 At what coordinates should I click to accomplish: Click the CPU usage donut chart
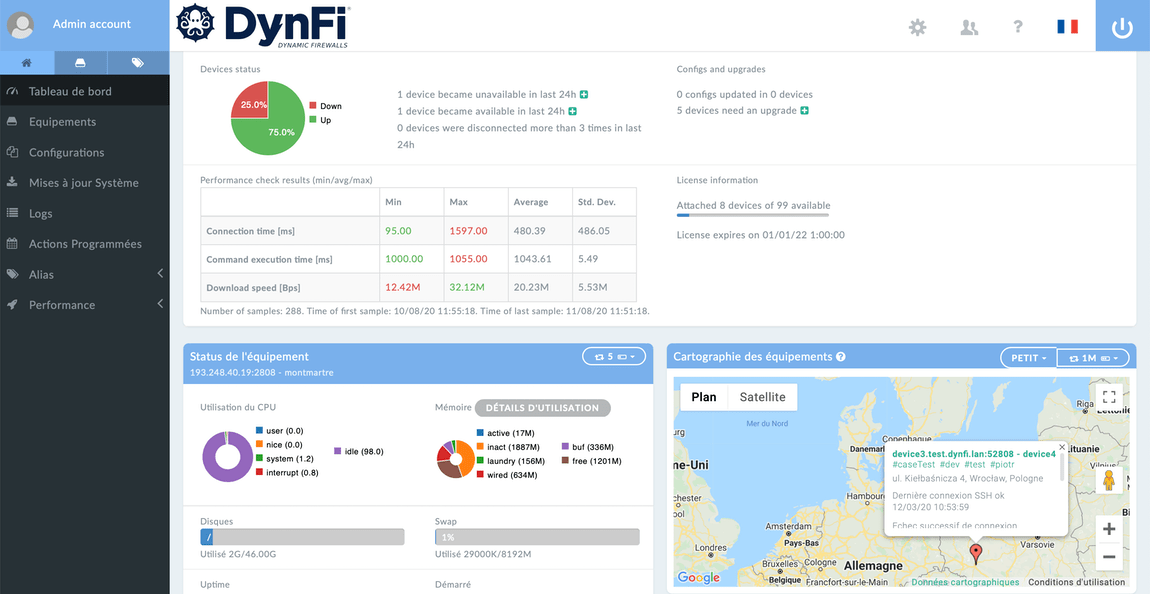tap(227, 456)
